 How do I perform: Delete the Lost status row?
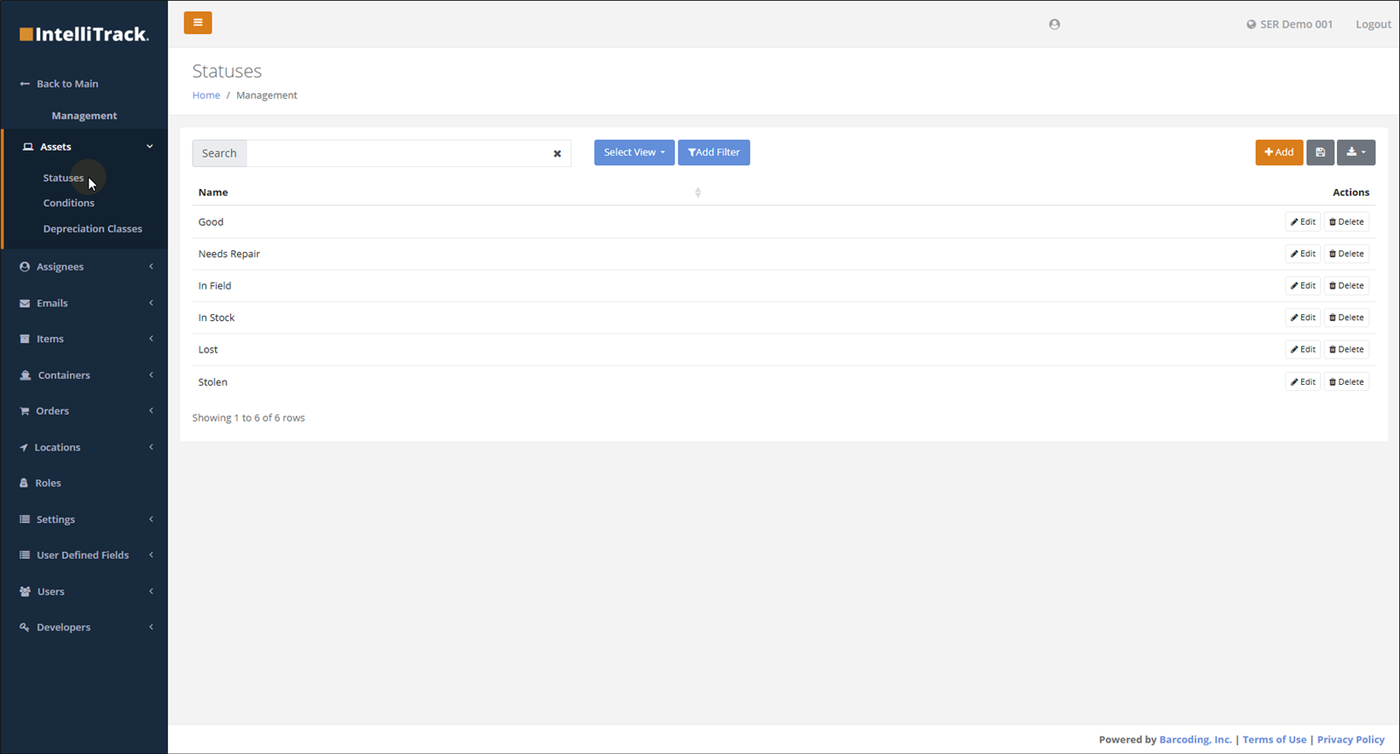click(x=1346, y=350)
